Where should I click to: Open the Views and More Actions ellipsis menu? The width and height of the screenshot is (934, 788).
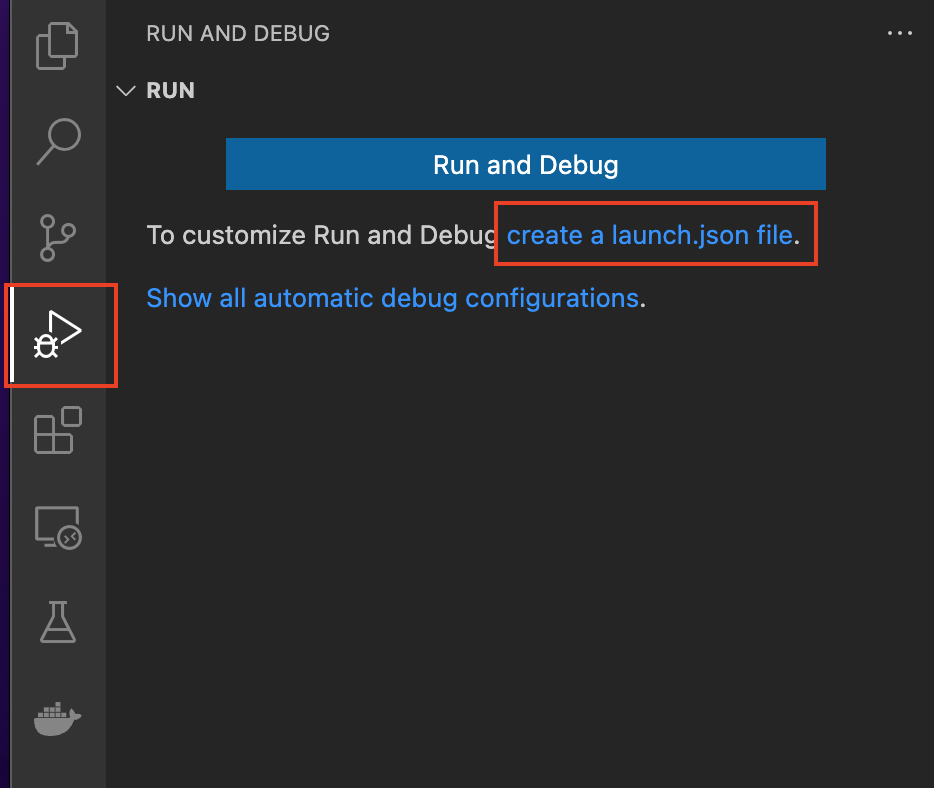point(899,33)
